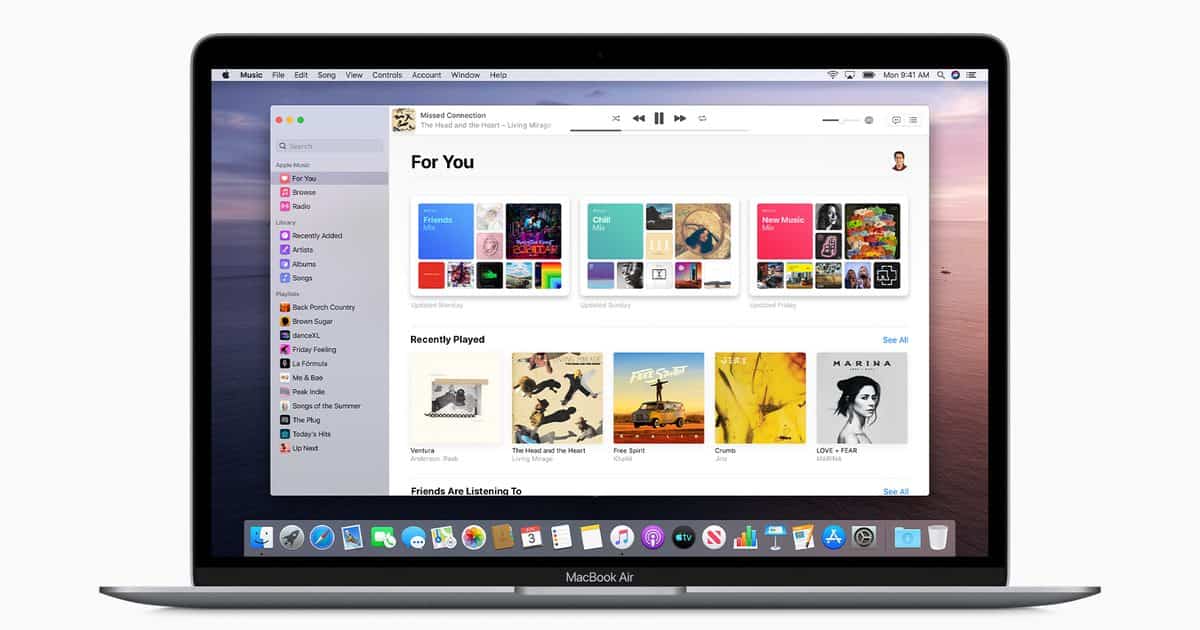This screenshot has height=630, width=1200.
Task: Open the Account menu
Action: pyautogui.click(x=426, y=75)
